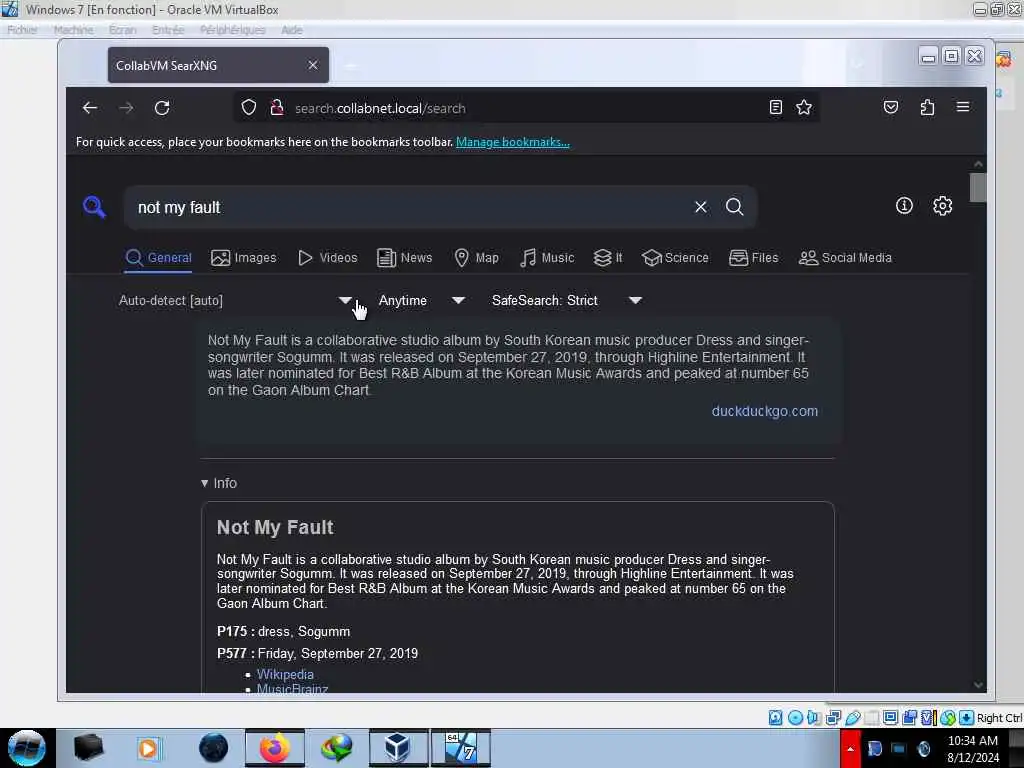Screen dimensions: 1024x768
Task: Open the VirtualBox Périphériques menu
Action: [232, 30]
